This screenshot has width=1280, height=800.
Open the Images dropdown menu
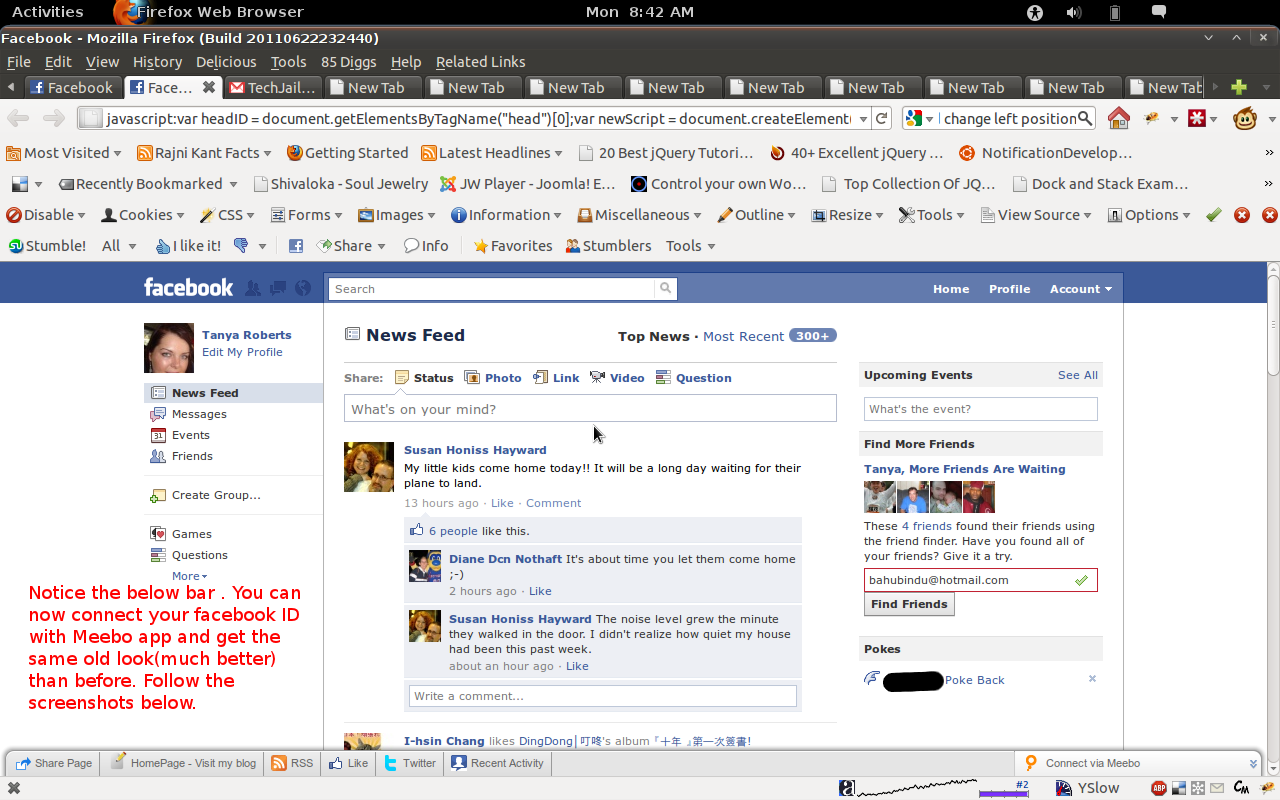[397, 215]
